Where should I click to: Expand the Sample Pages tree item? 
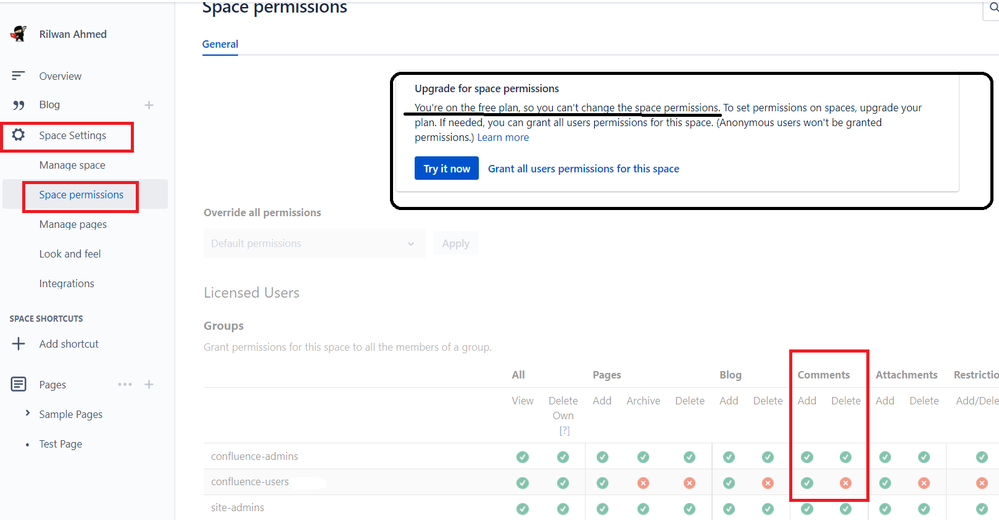tap(27, 414)
